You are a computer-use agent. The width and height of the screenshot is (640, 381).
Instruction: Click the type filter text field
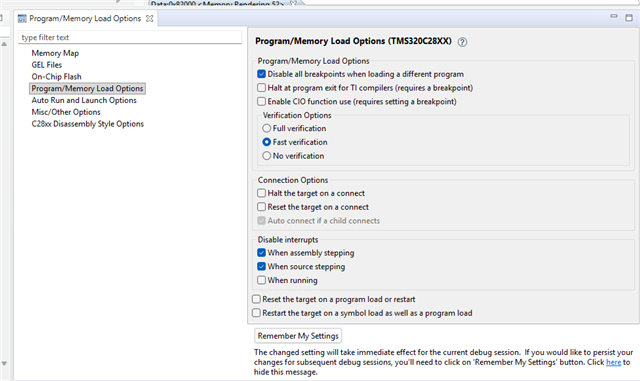[130, 37]
